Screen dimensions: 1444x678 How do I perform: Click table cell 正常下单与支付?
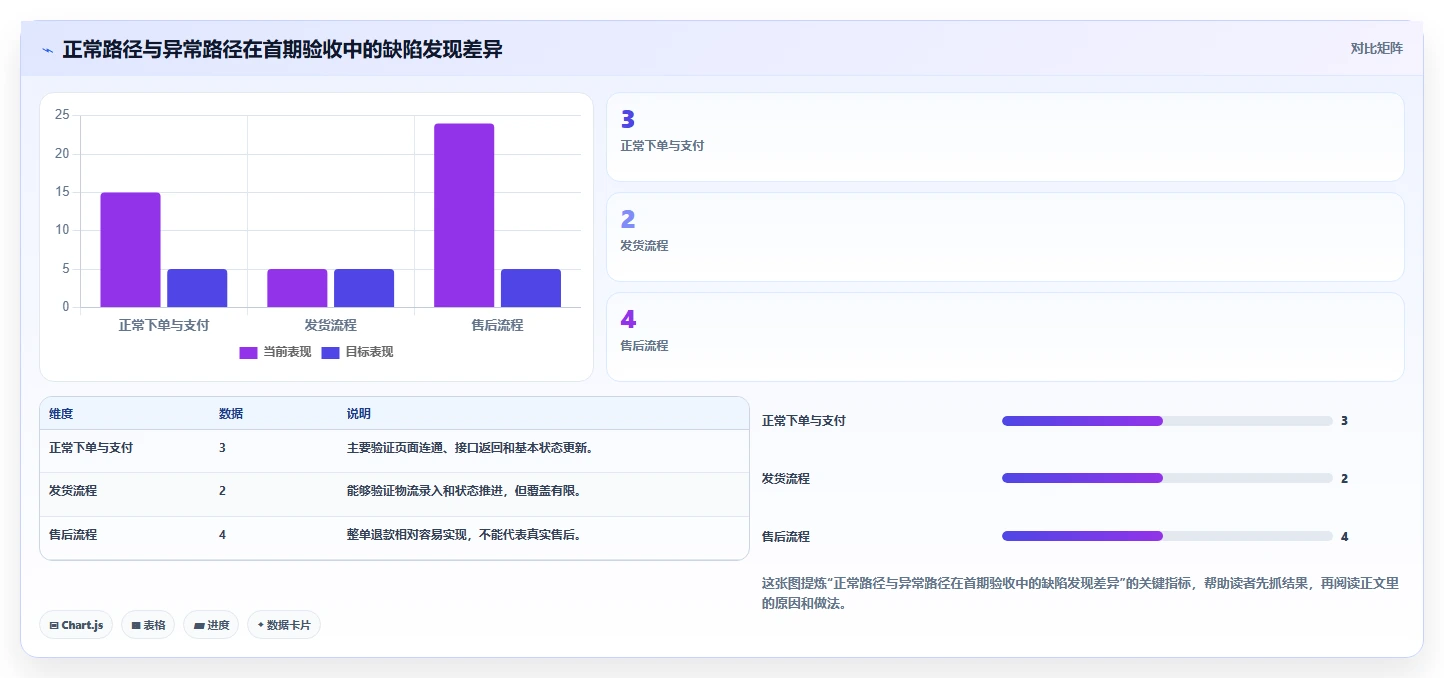point(91,448)
